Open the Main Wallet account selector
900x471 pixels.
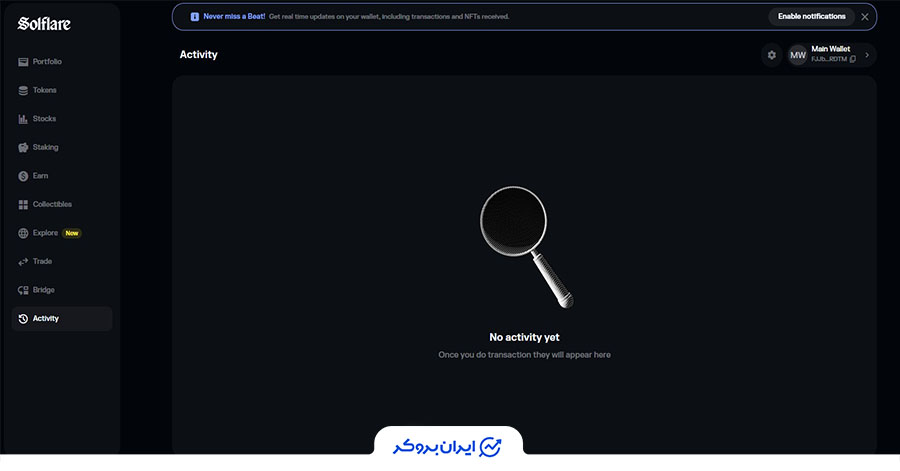click(x=830, y=55)
